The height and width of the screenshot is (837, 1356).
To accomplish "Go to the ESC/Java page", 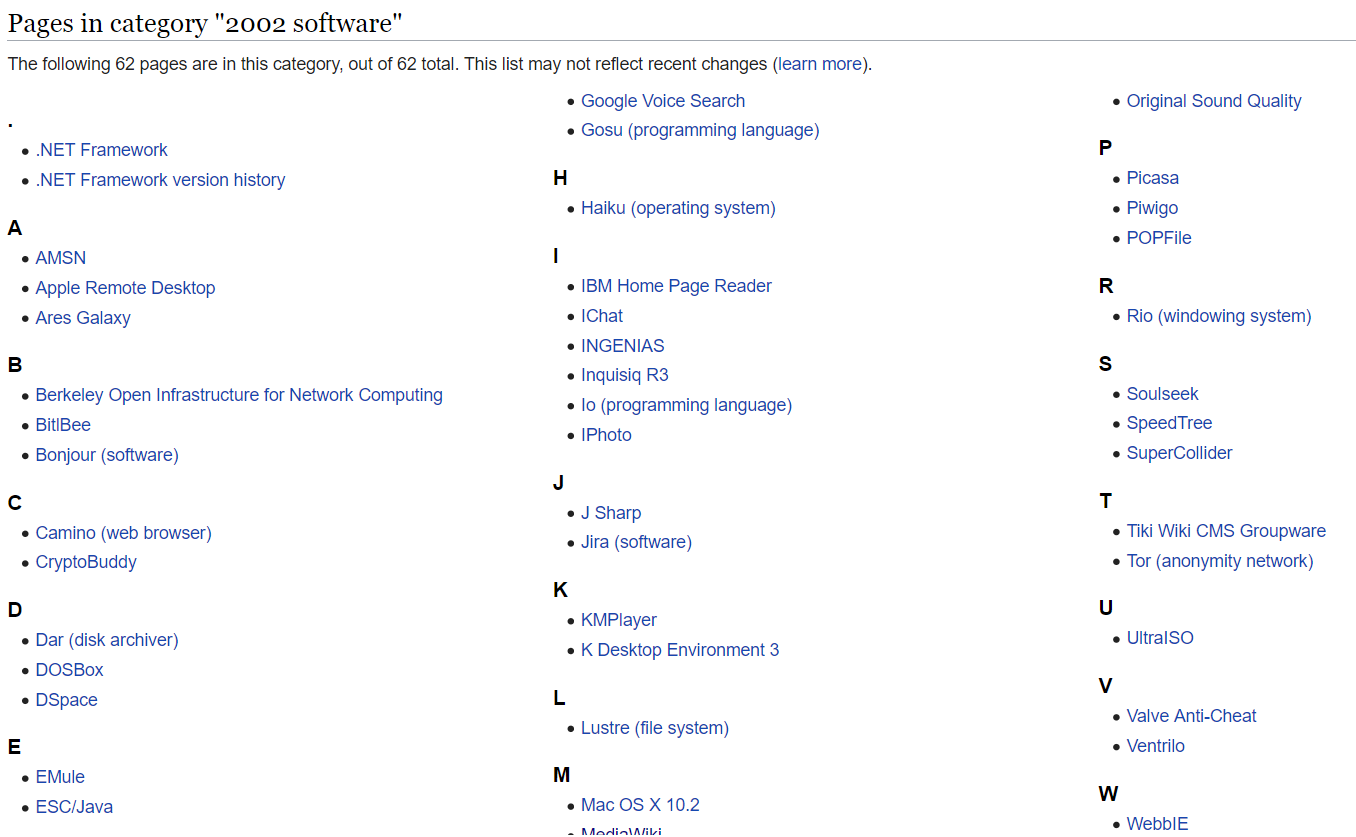I will (74, 807).
